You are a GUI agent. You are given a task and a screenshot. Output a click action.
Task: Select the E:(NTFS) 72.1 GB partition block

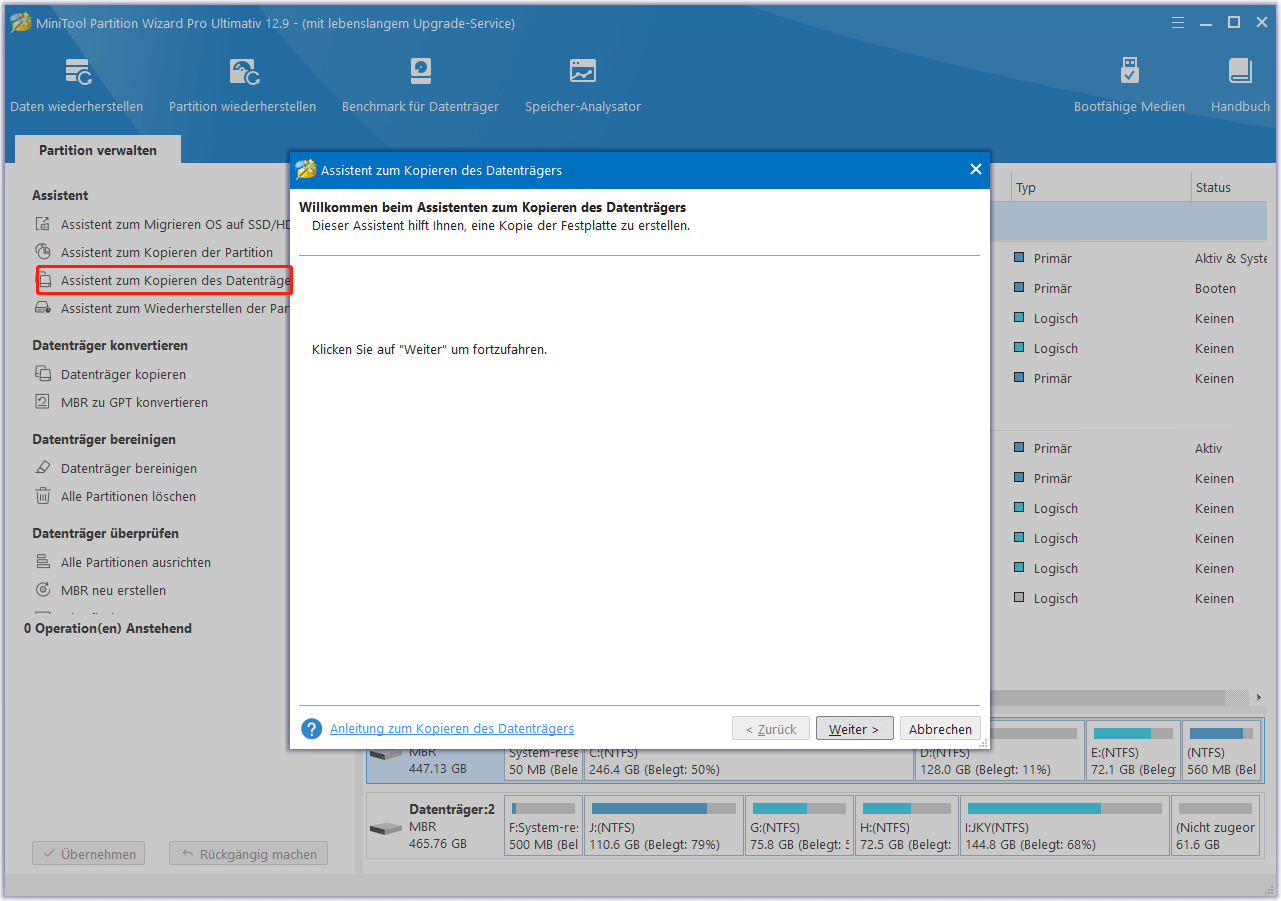click(1133, 751)
